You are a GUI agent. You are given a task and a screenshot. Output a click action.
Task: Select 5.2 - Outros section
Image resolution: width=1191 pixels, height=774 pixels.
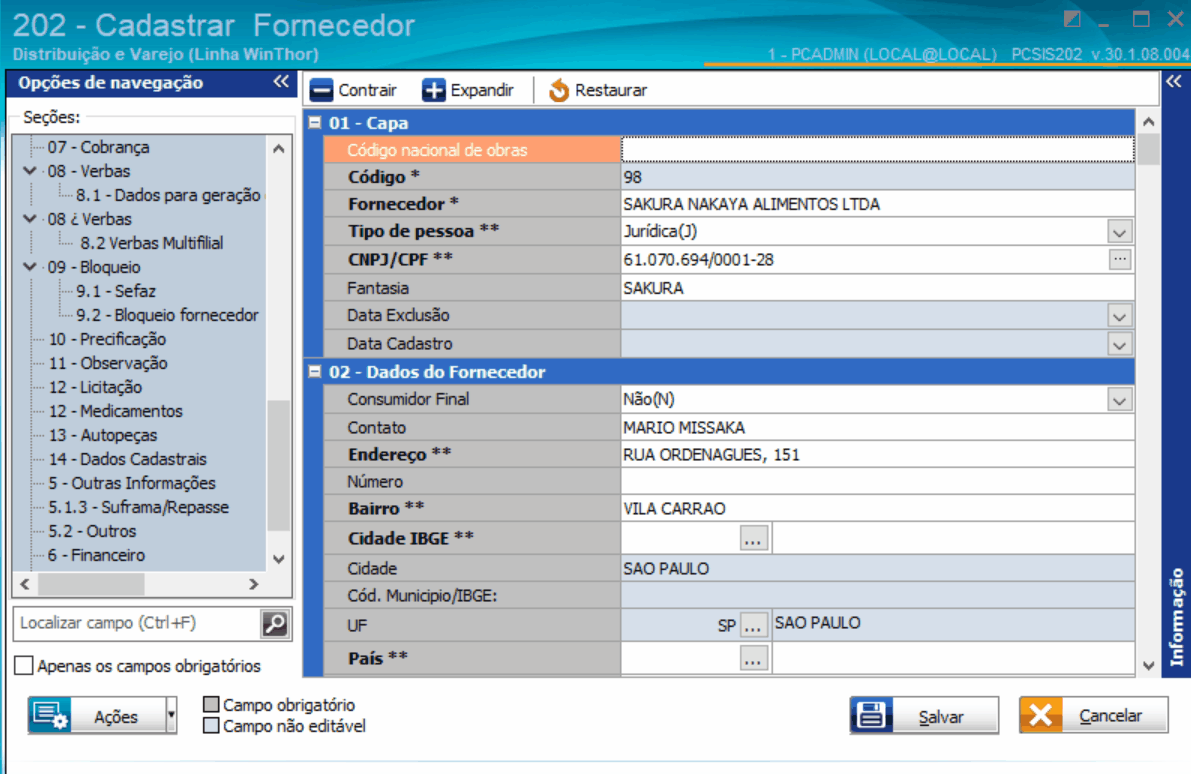click(x=92, y=531)
